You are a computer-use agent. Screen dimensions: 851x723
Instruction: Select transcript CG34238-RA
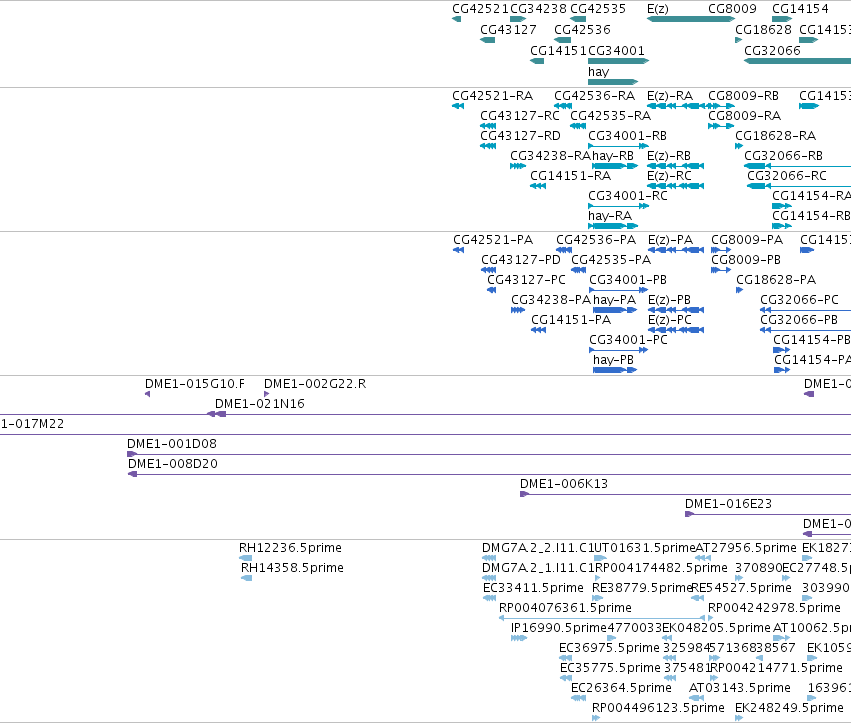pyautogui.click(x=550, y=156)
